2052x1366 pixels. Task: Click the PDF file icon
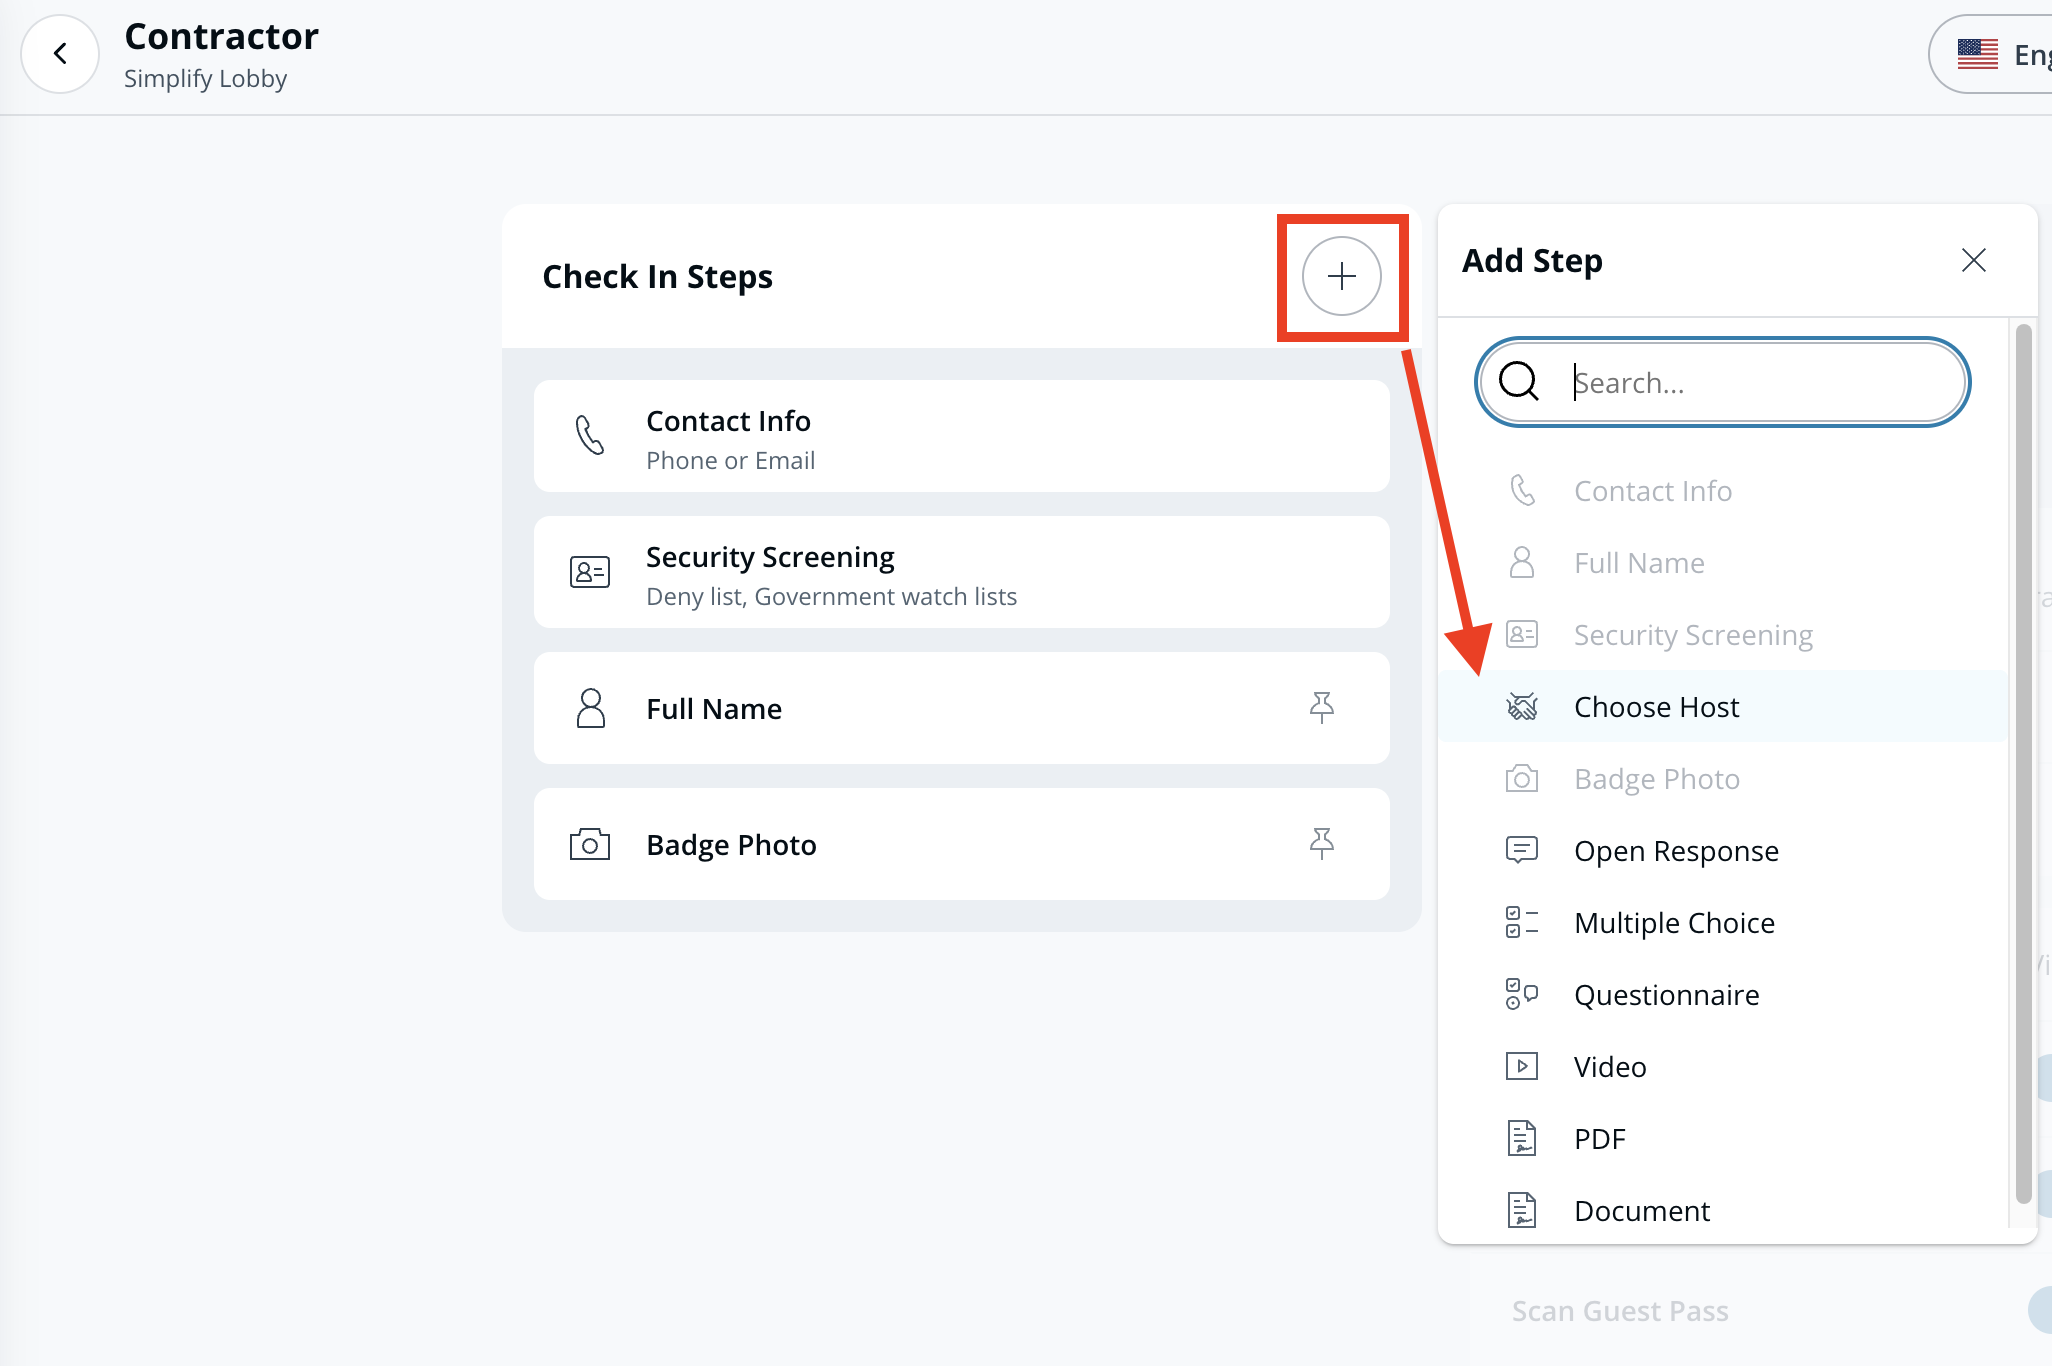point(1521,1138)
